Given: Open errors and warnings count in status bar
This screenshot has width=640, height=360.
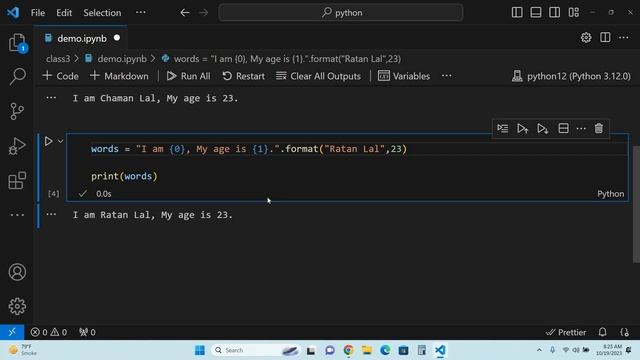Looking at the screenshot, I should point(49,332).
